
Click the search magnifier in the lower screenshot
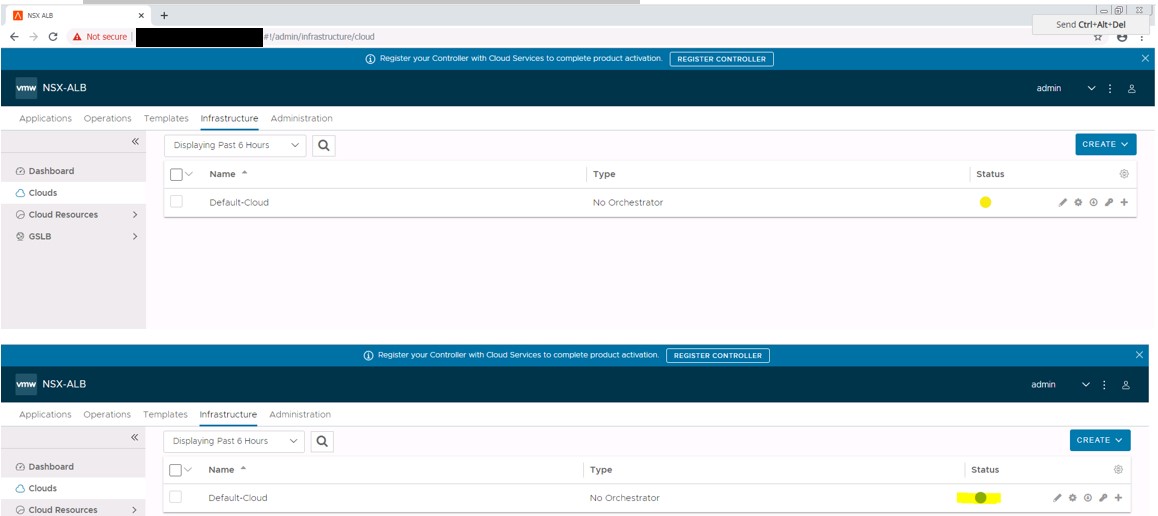pos(322,441)
